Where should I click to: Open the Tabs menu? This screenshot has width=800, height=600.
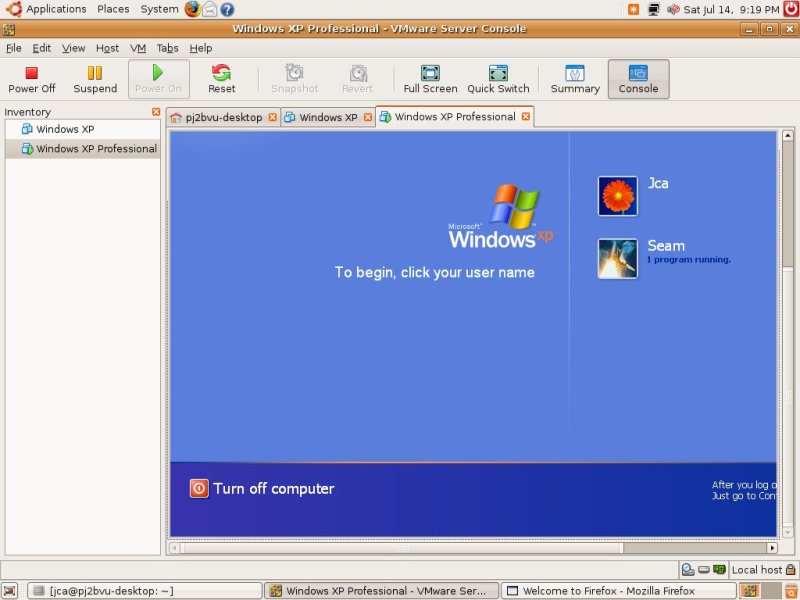pyautogui.click(x=167, y=48)
